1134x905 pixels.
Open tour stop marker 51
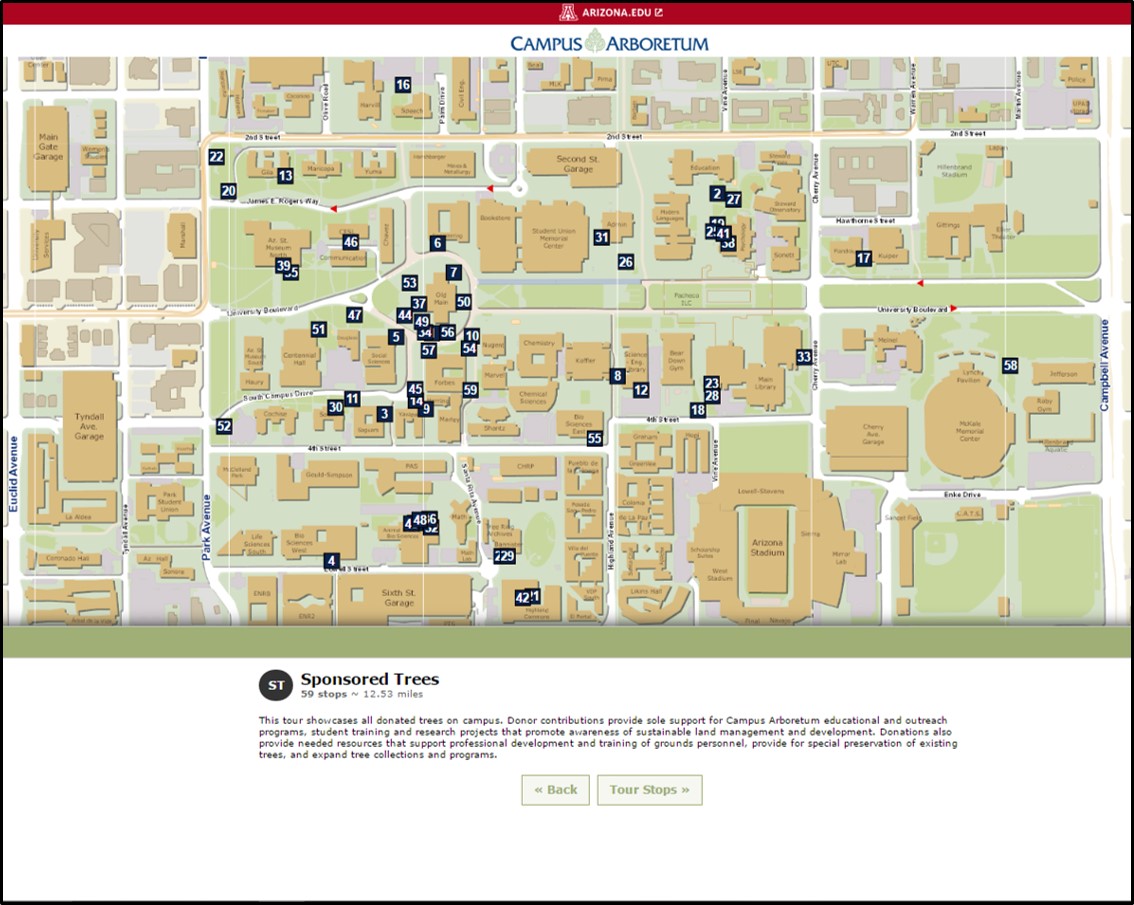tap(319, 330)
